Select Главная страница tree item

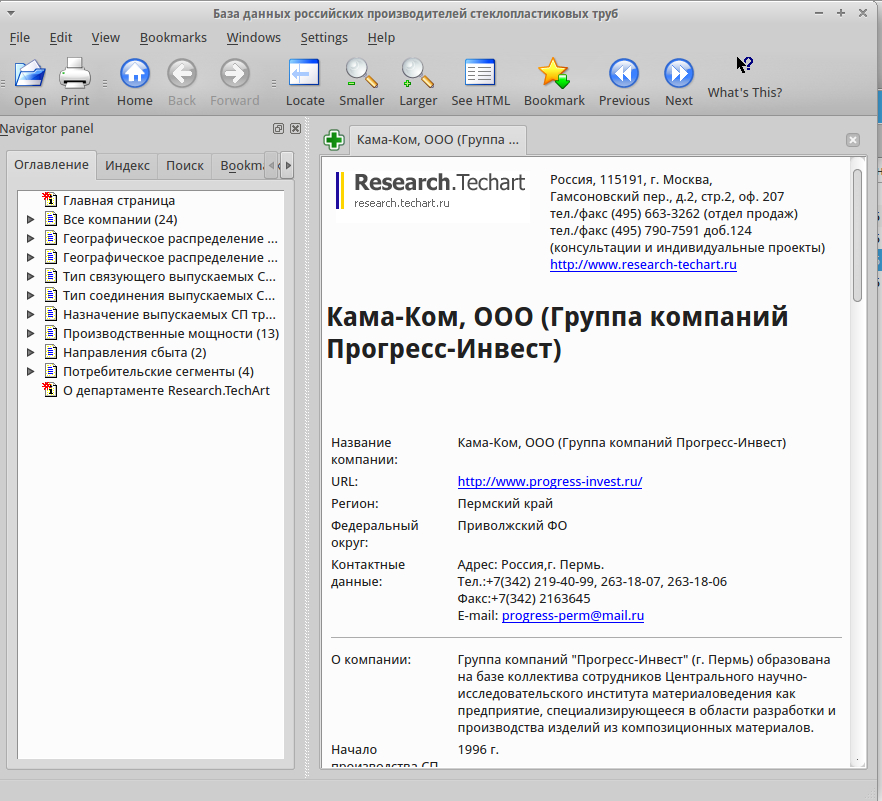(119, 201)
